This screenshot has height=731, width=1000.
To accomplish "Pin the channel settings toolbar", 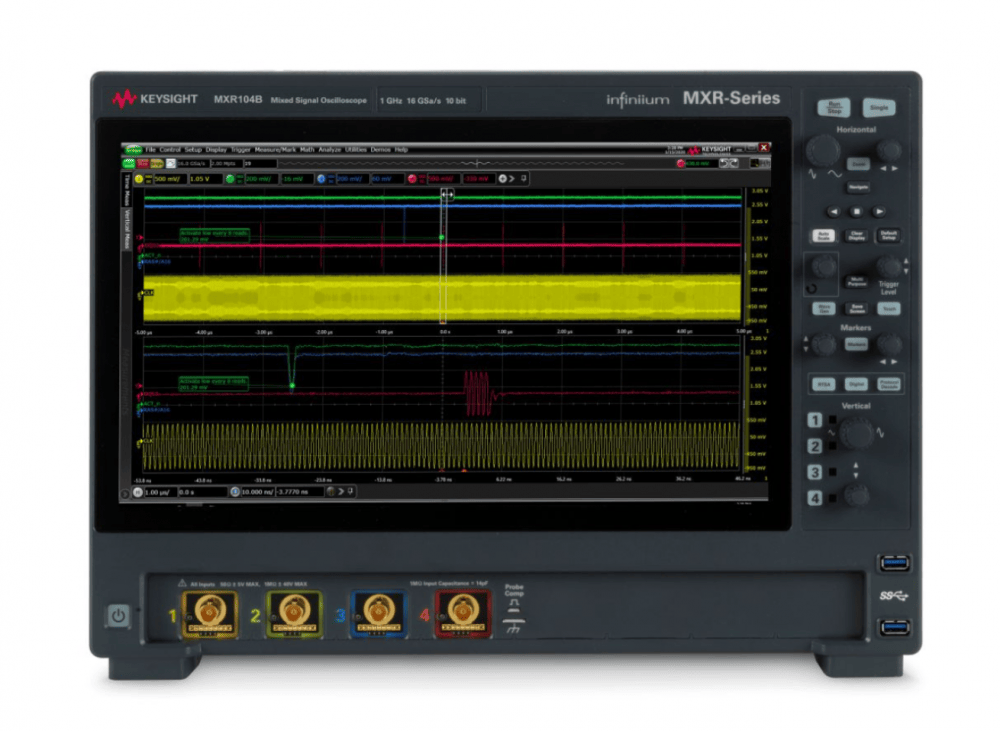I will click(x=524, y=179).
